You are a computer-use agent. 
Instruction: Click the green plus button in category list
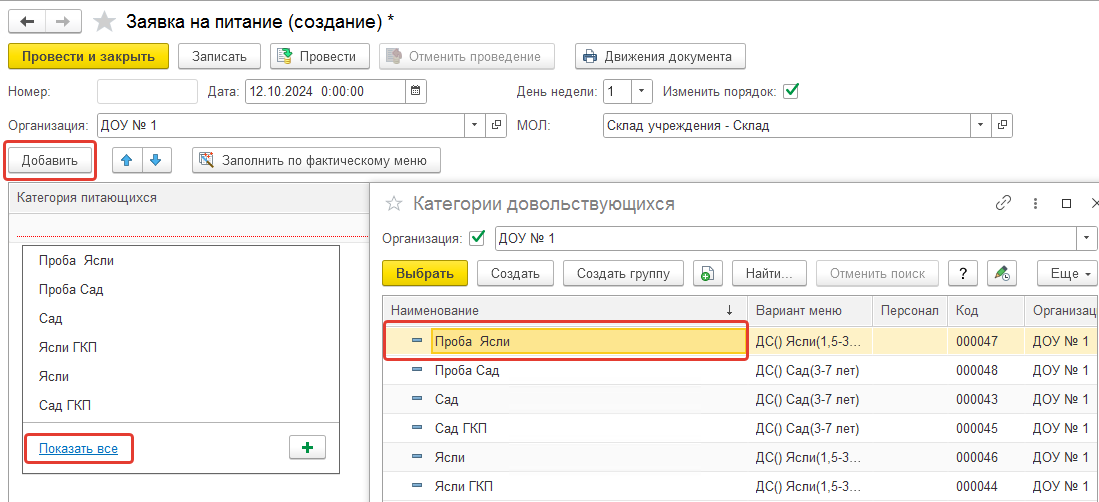coord(307,447)
